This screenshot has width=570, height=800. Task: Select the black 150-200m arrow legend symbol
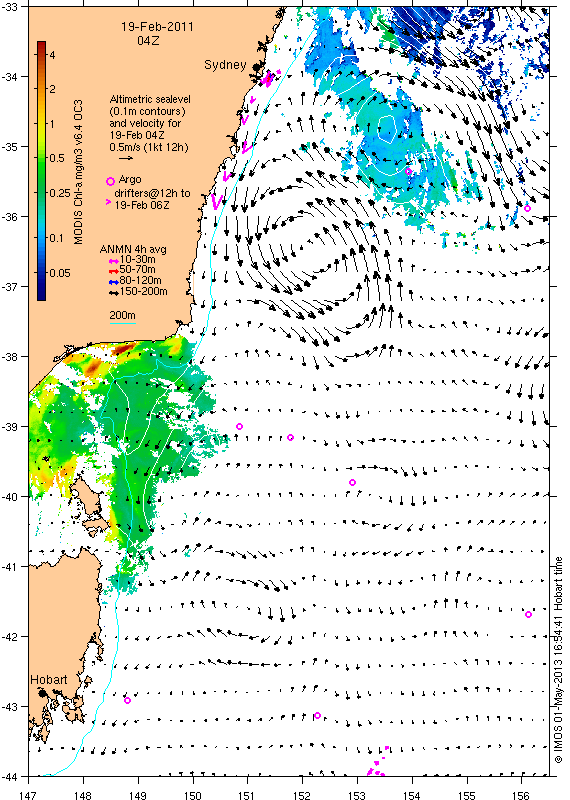tap(114, 292)
